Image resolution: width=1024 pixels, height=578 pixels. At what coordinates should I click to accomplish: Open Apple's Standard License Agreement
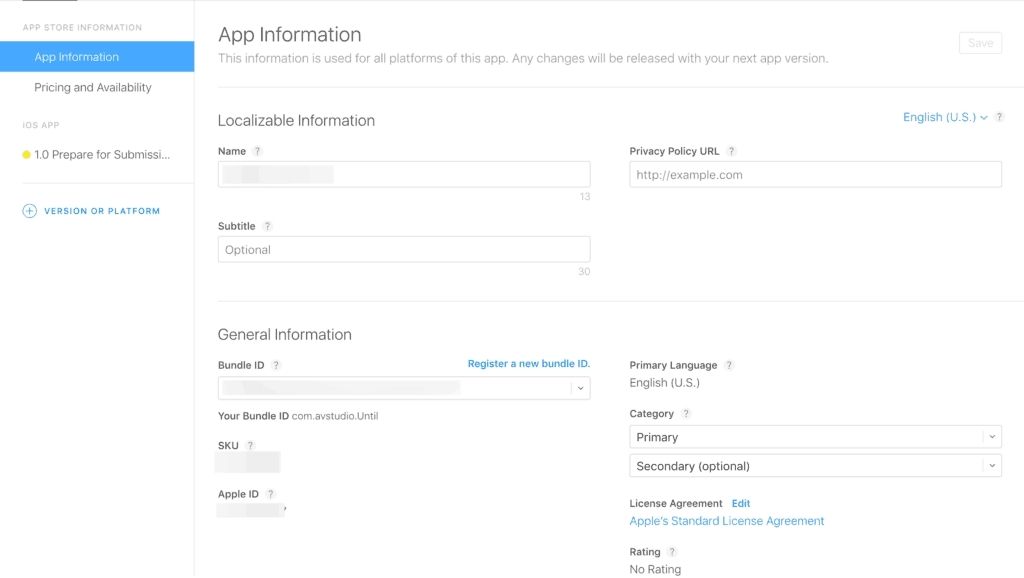(x=725, y=521)
